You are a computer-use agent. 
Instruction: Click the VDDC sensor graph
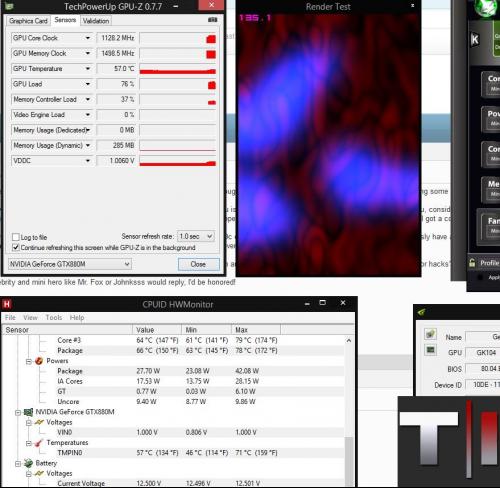(178, 161)
